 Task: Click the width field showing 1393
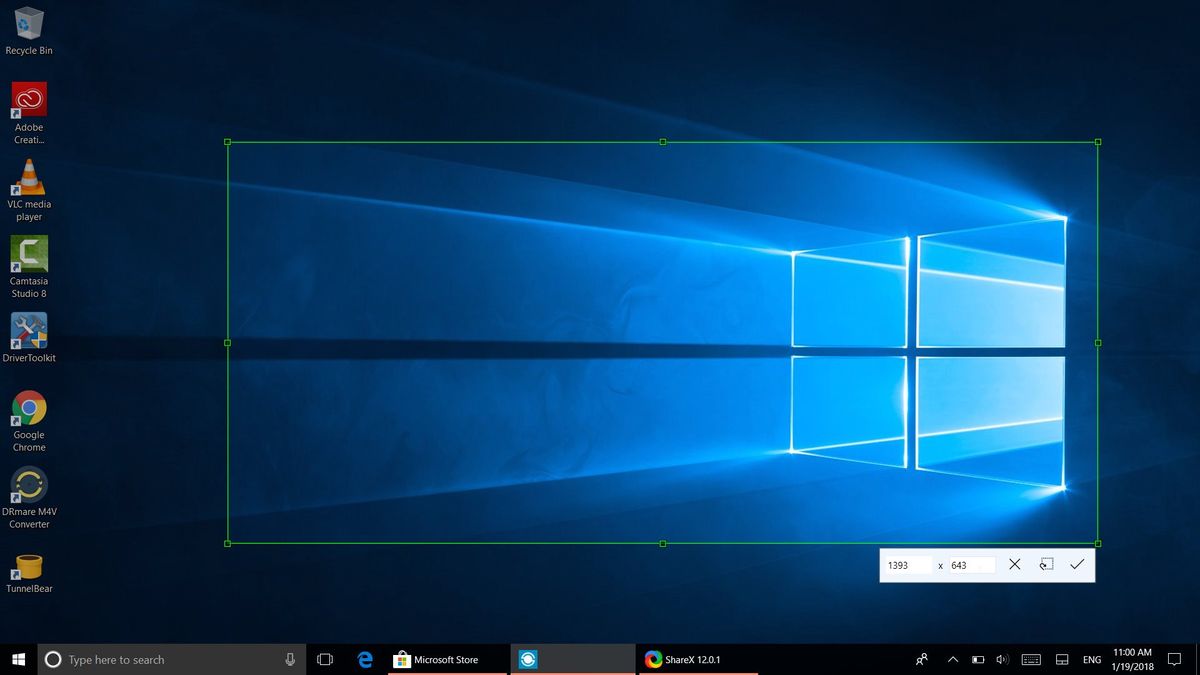[x=906, y=565]
